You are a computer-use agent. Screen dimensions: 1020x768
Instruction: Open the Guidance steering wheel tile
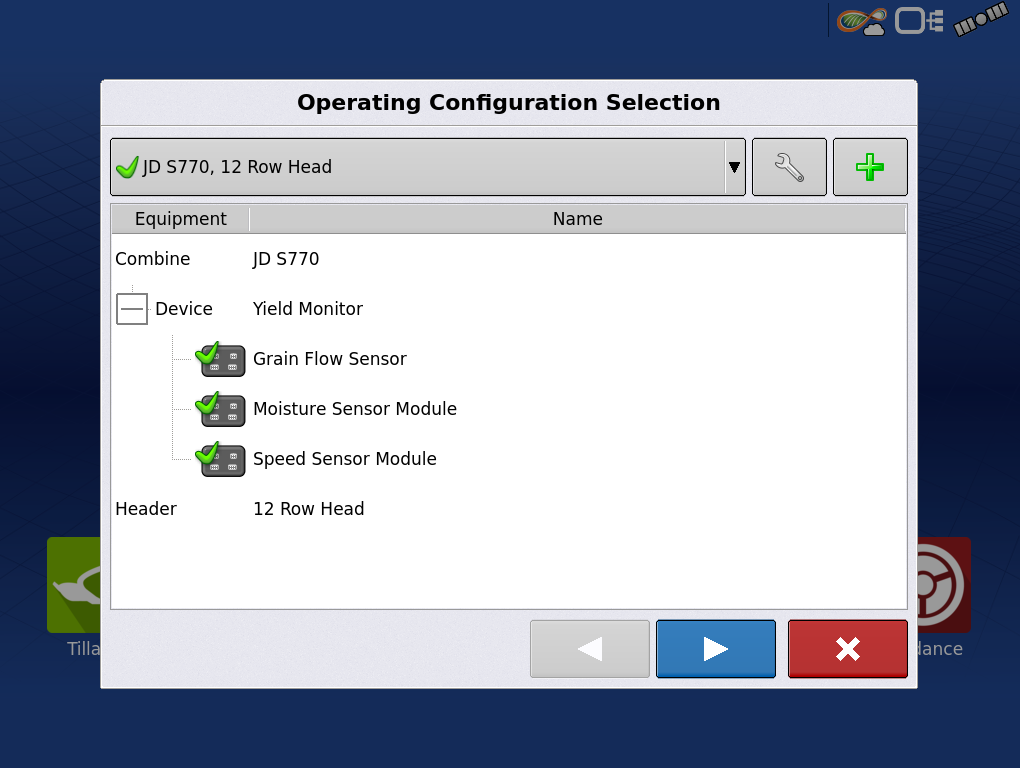coord(944,585)
